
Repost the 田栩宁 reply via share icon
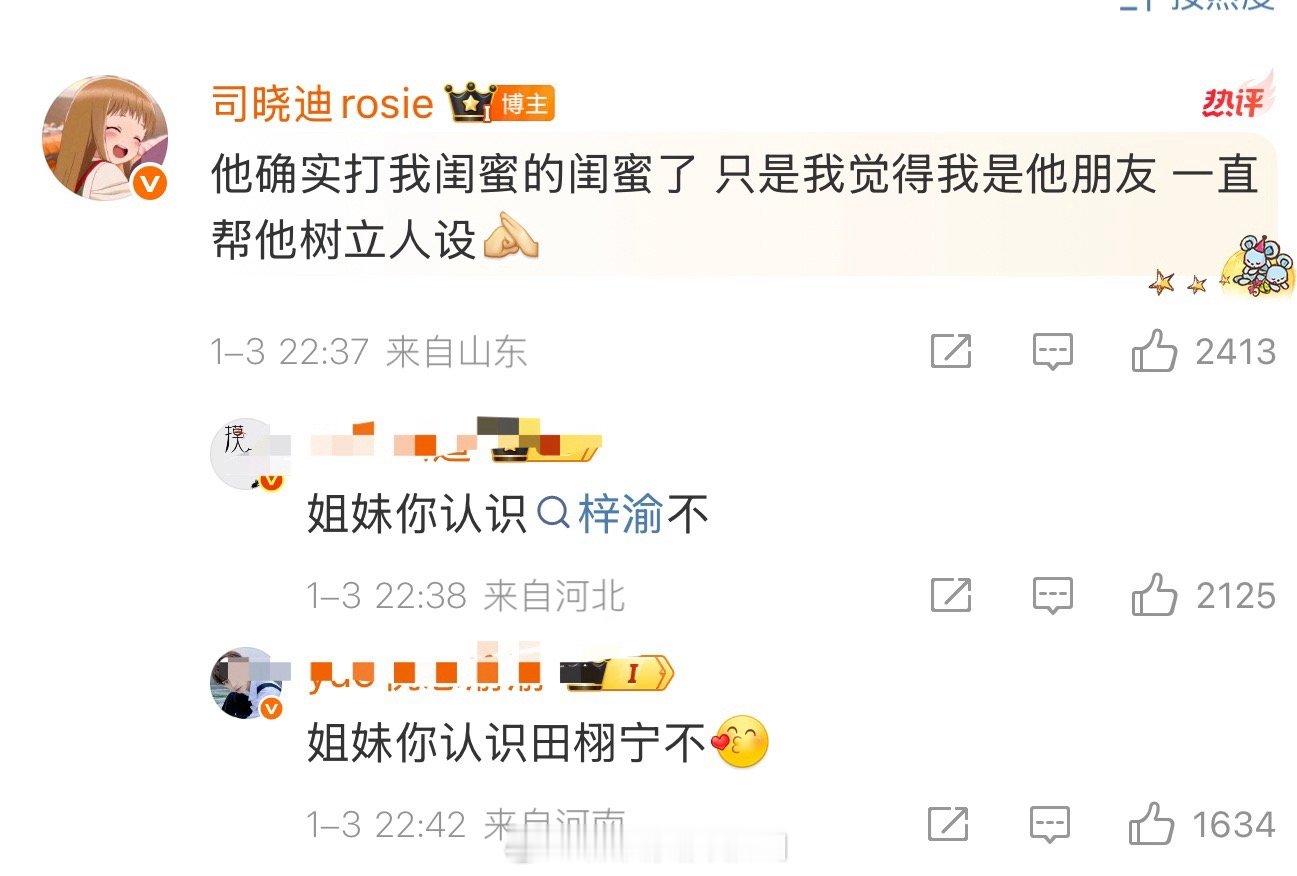click(x=950, y=824)
